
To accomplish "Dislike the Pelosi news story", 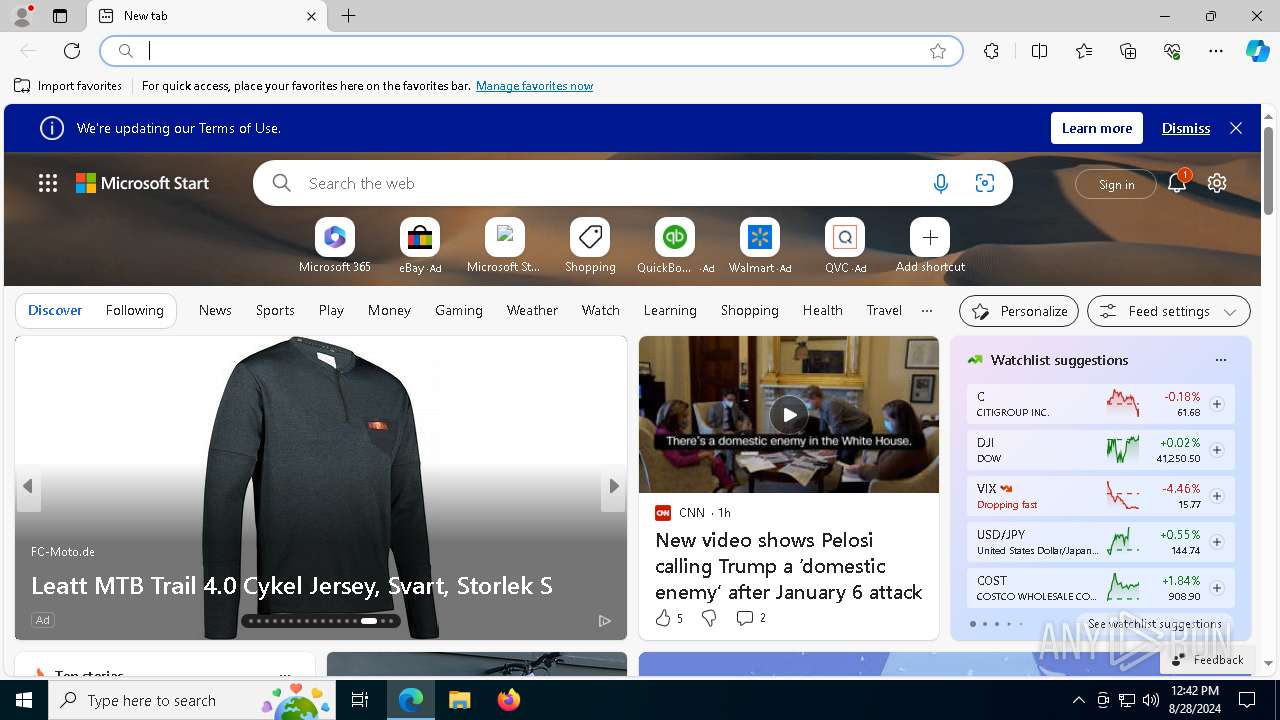I will pos(709,618).
